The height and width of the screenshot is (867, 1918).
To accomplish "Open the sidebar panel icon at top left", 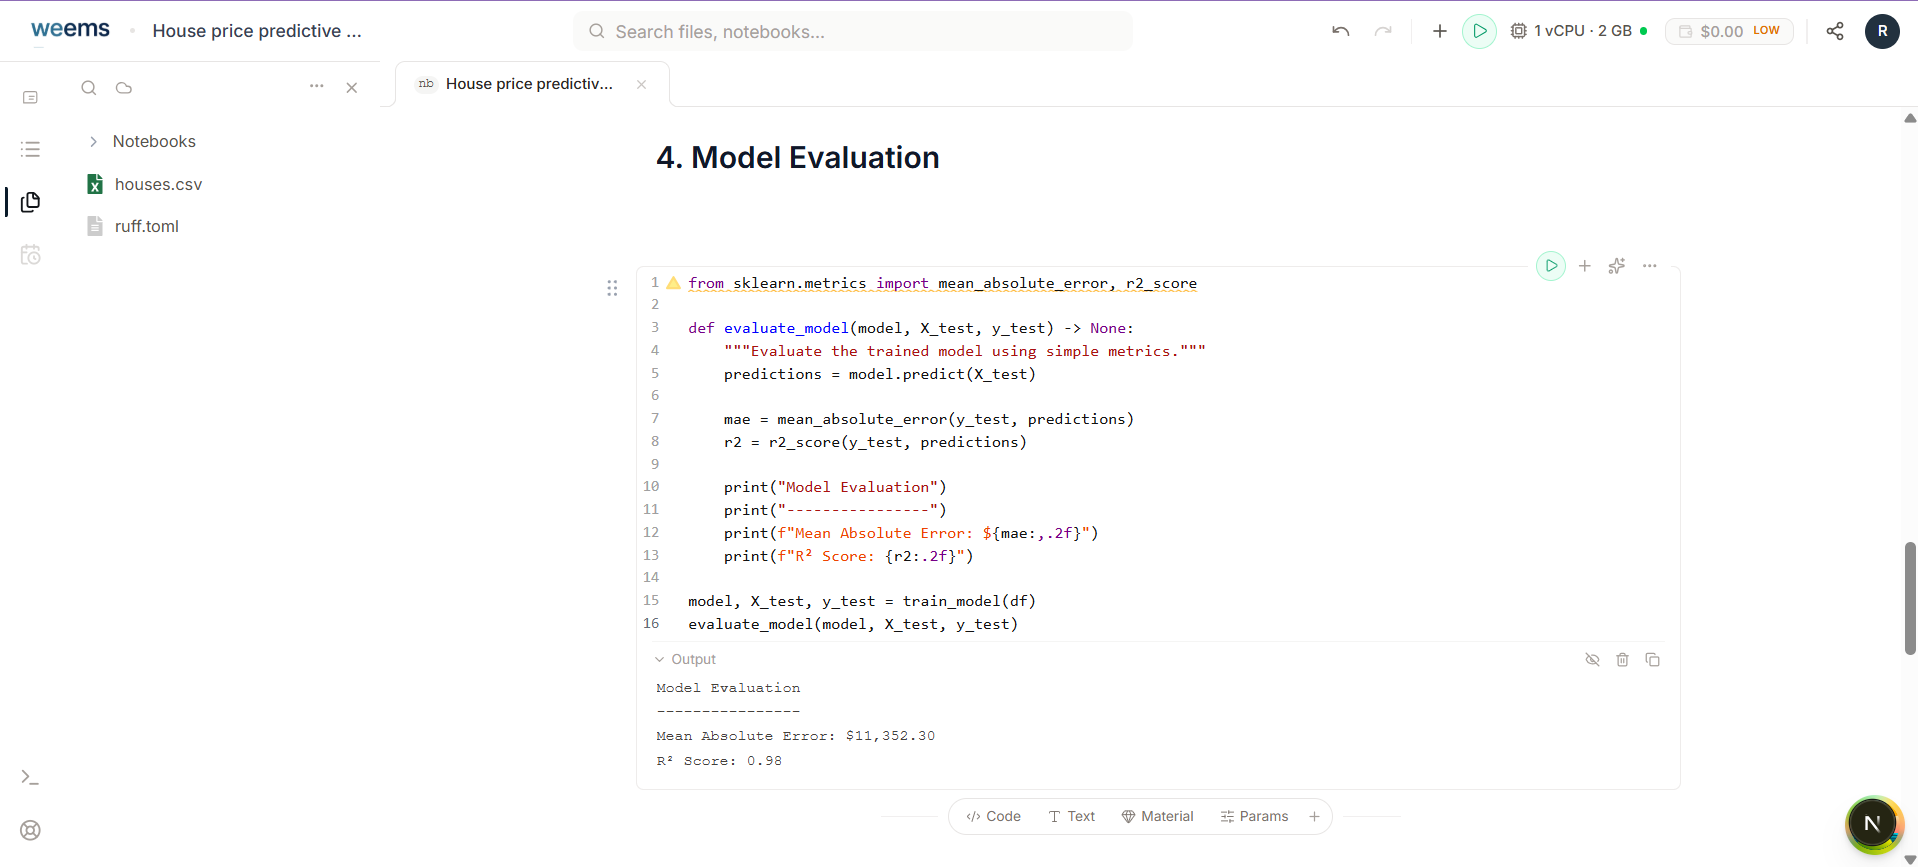I will [x=30, y=97].
